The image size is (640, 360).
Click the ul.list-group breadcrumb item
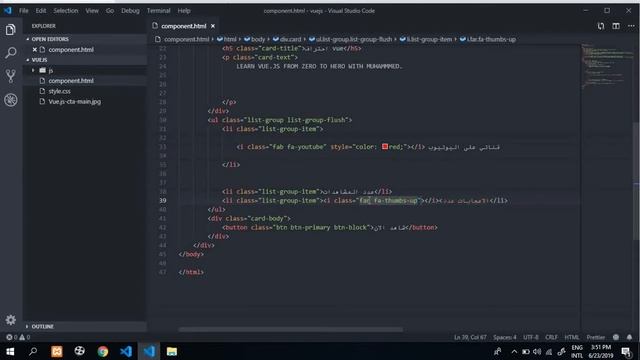[x=350, y=39]
